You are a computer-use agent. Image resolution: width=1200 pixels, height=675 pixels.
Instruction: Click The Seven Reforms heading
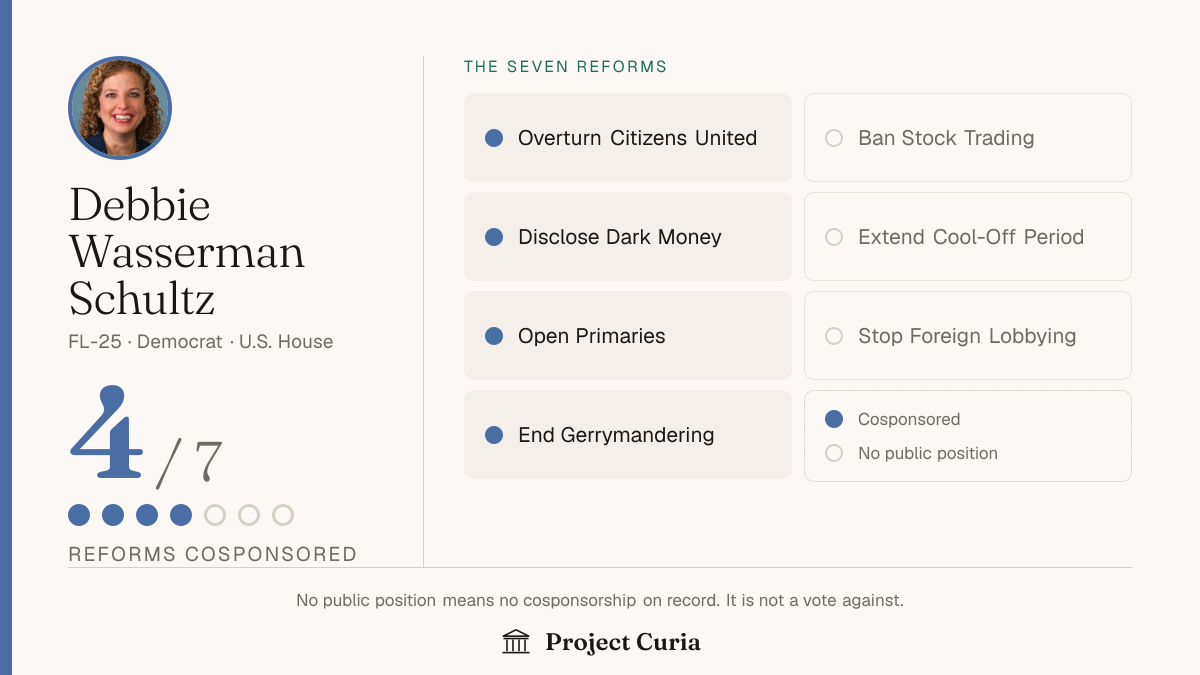[565, 67]
